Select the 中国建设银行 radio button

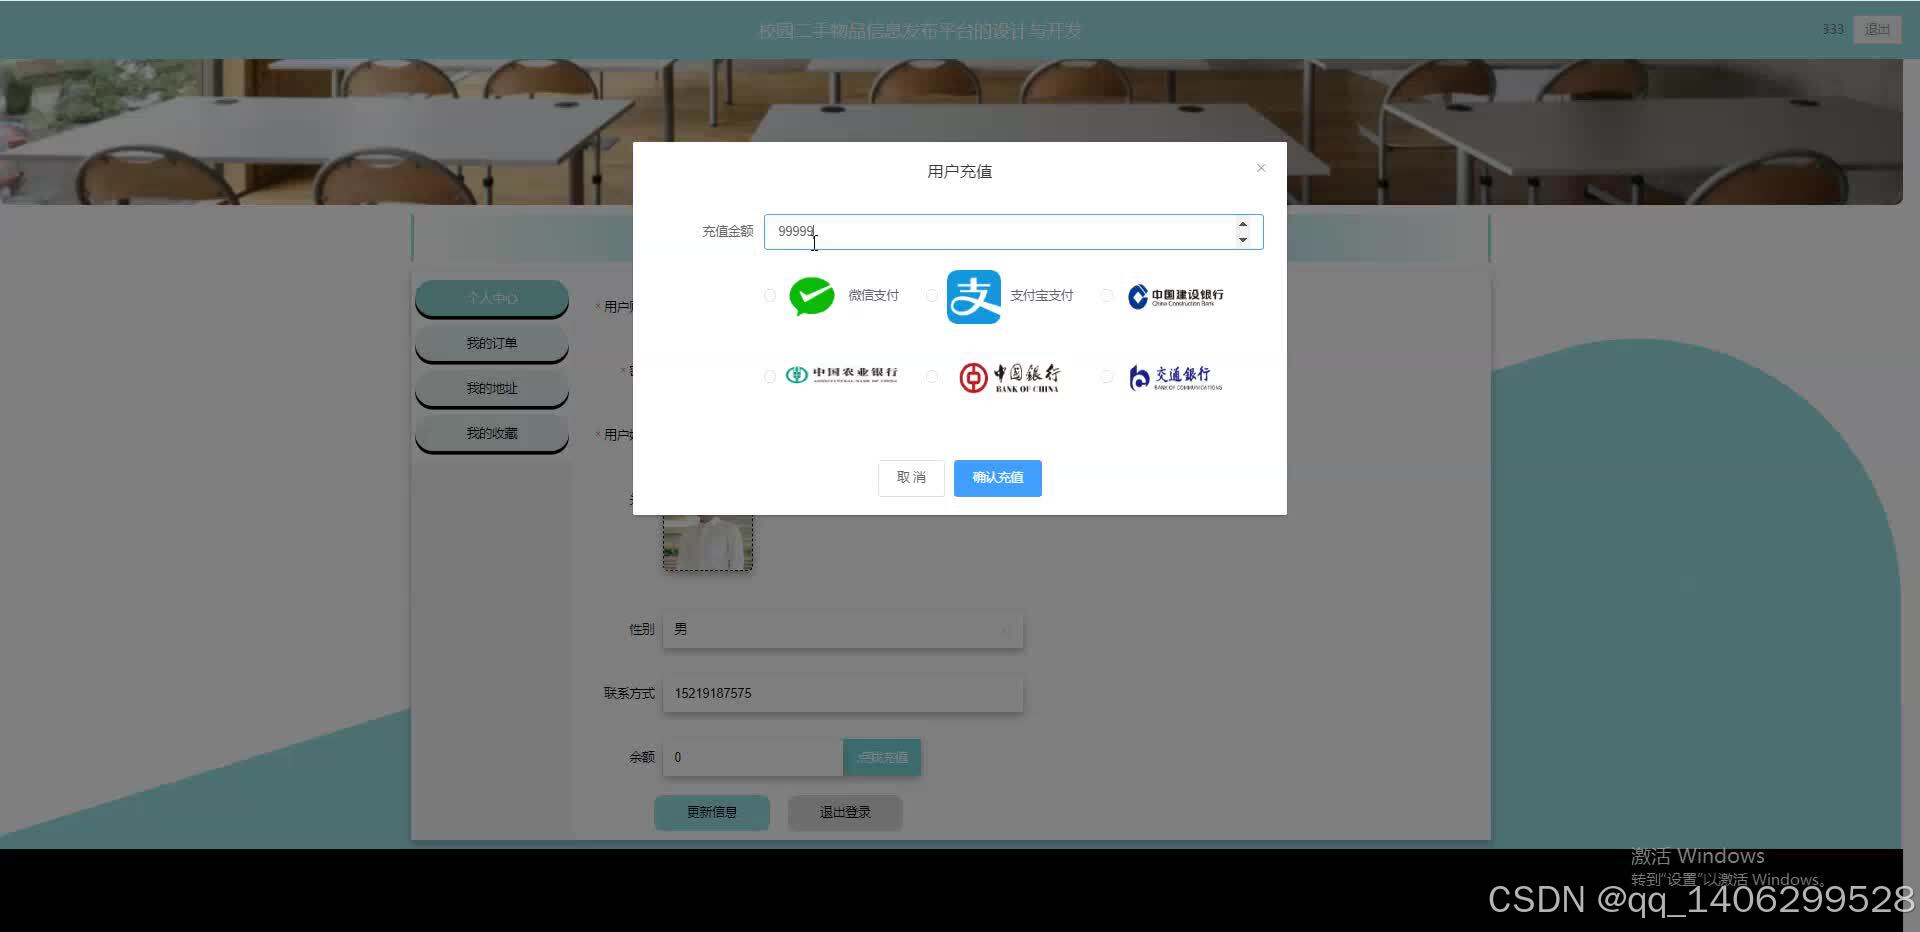pyautogui.click(x=1106, y=296)
